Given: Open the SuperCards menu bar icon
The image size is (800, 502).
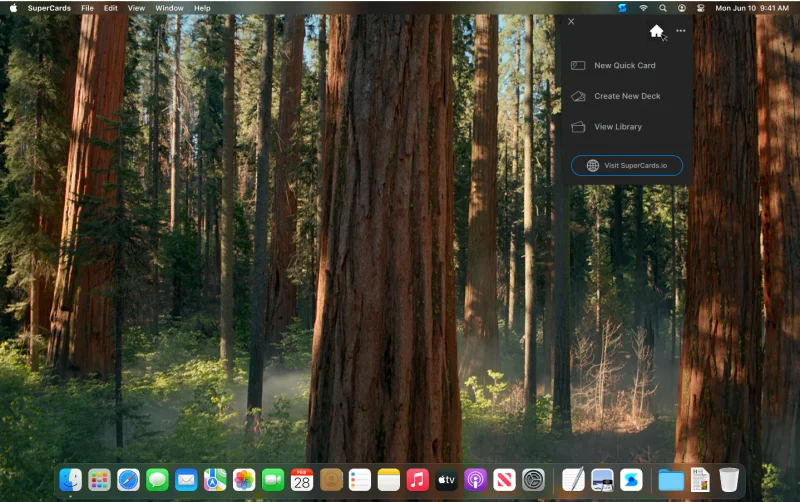Looking at the screenshot, I should pyautogui.click(x=622, y=8).
